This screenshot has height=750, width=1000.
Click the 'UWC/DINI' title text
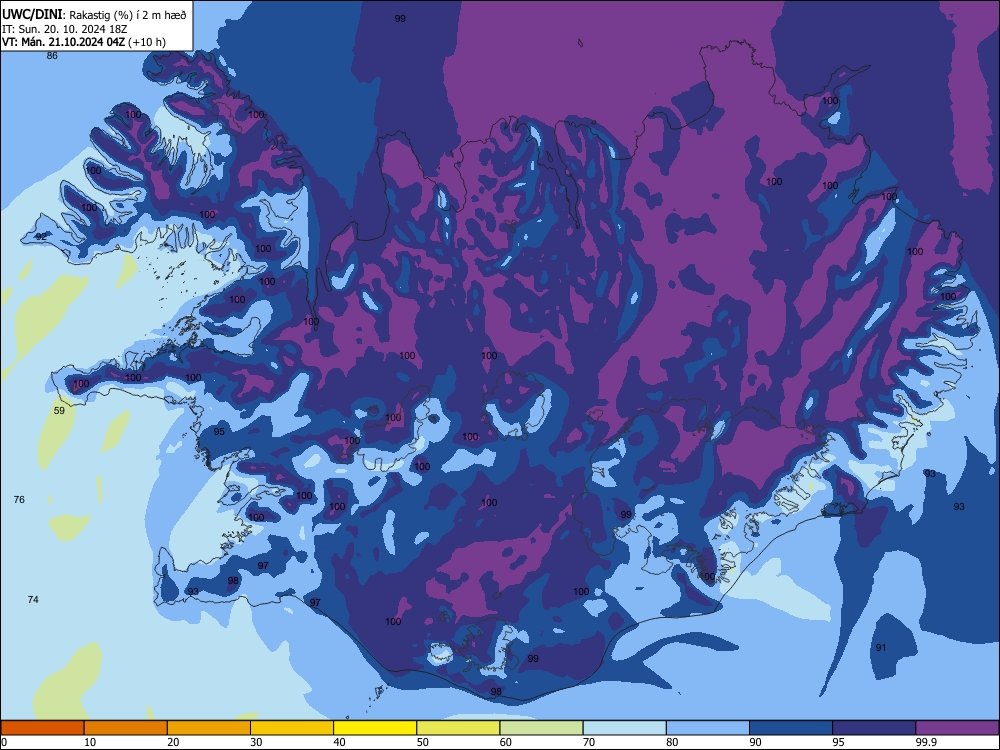32,15
